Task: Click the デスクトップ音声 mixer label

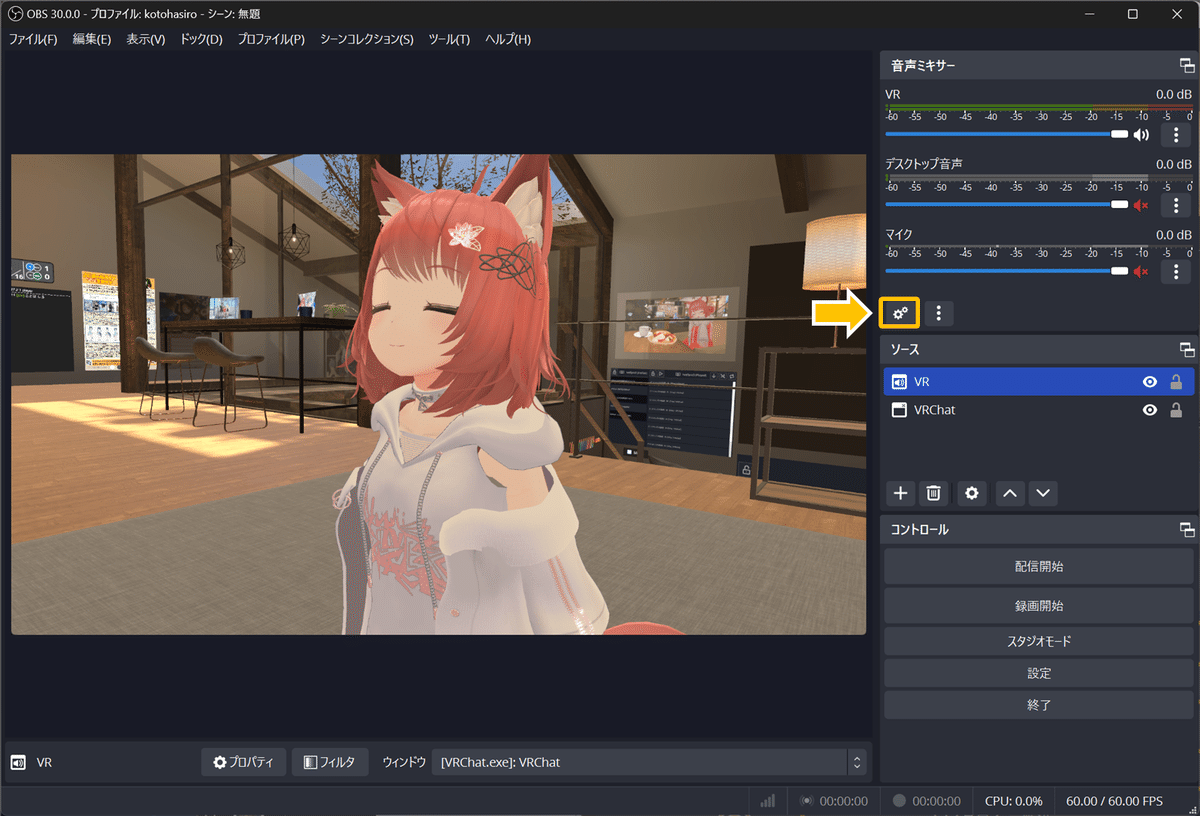Action: pos(924,164)
